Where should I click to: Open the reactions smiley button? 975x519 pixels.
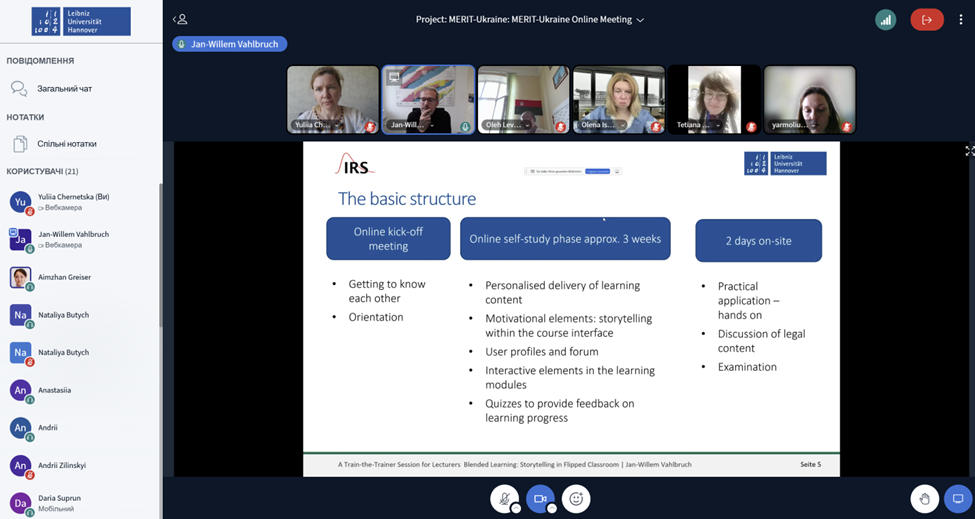click(x=576, y=498)
